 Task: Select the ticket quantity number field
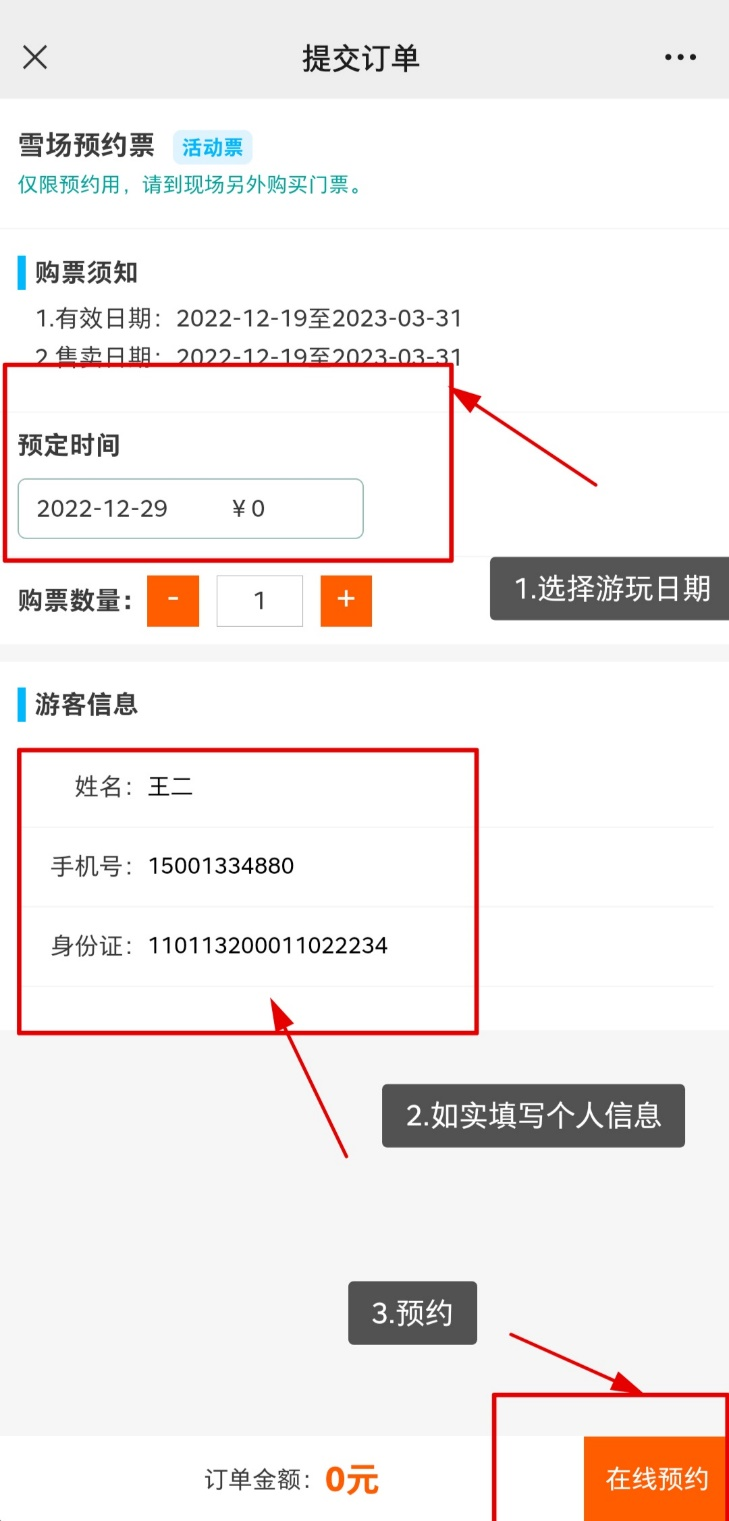click(x=260, y=600)
